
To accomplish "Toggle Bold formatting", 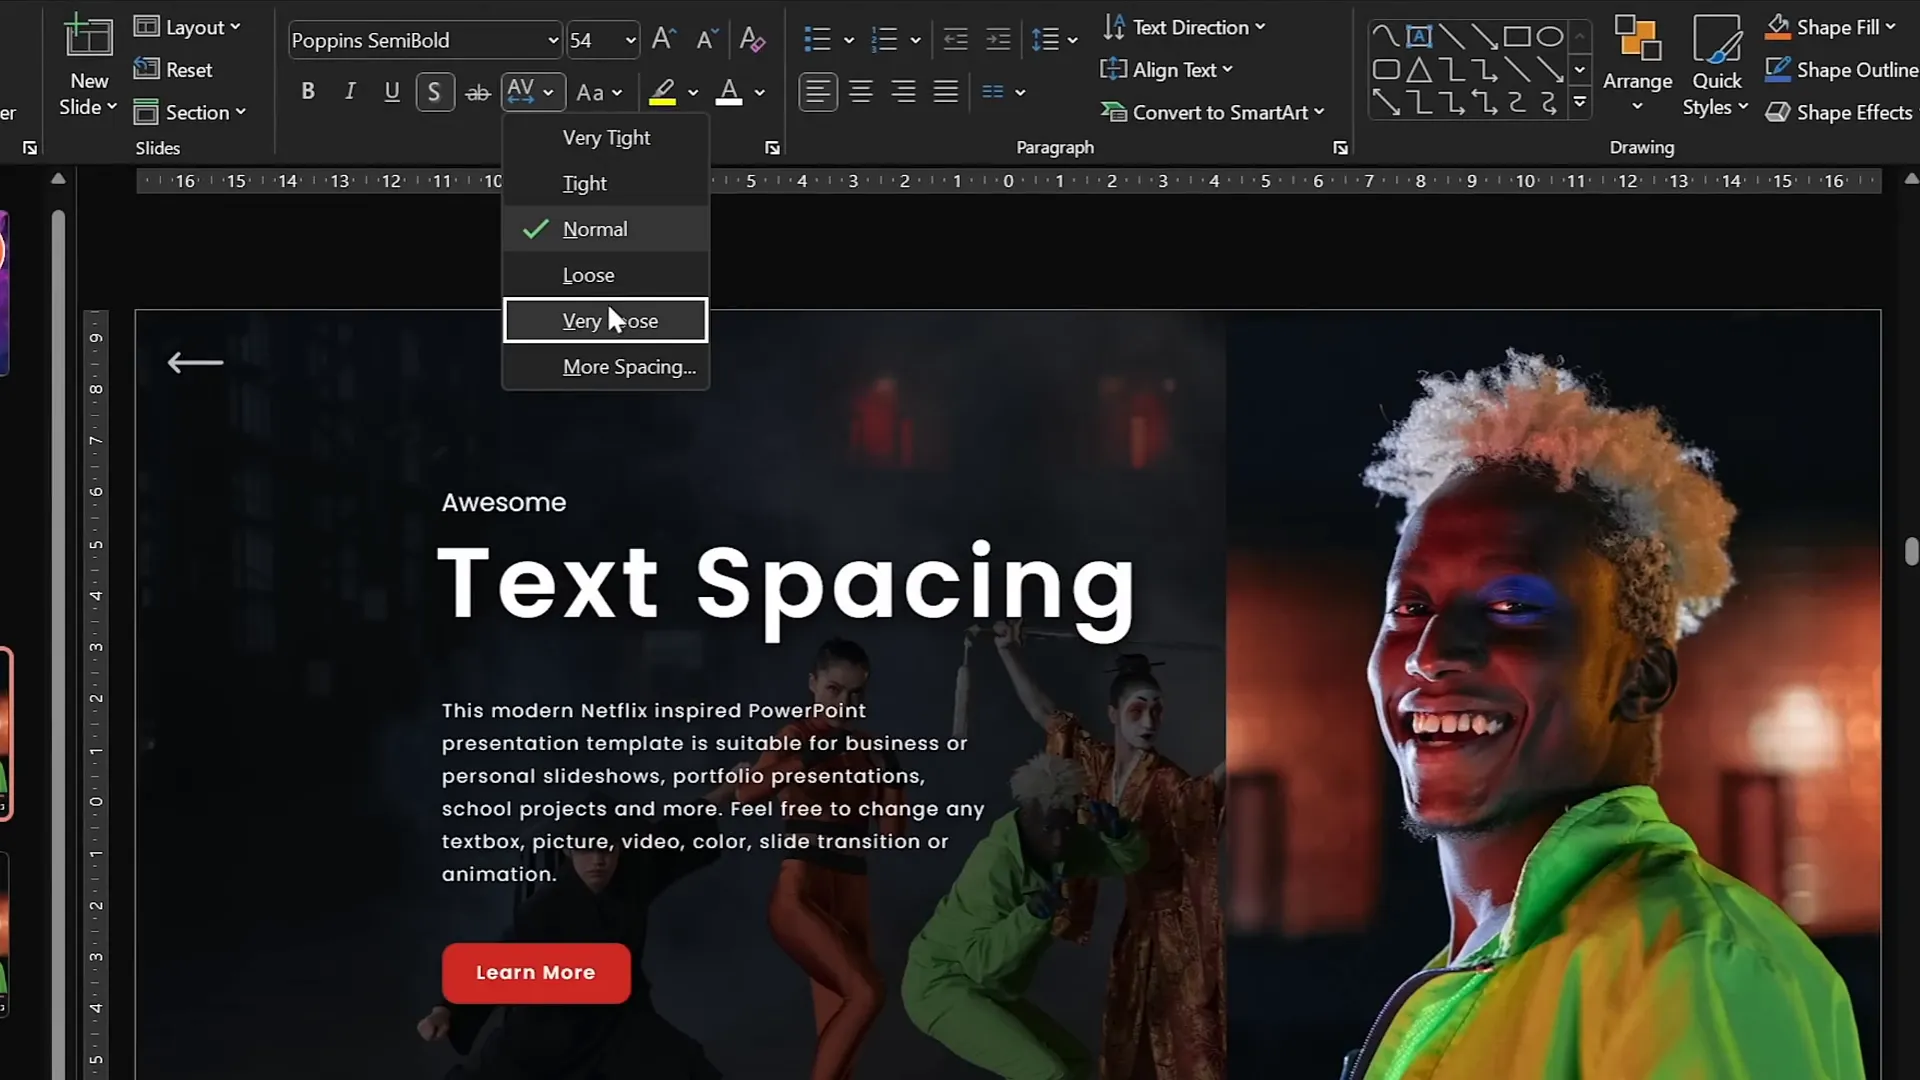I will click(308, 92).
